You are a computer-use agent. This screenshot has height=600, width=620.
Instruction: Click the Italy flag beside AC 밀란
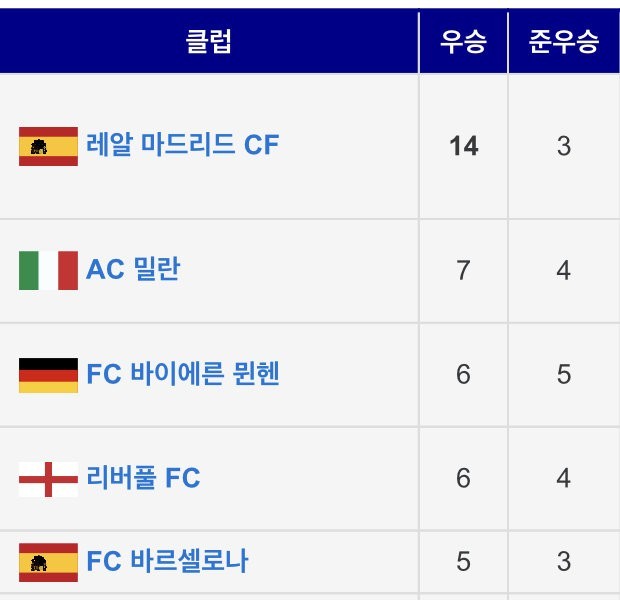pyautogui.click(x=48, y=270)
